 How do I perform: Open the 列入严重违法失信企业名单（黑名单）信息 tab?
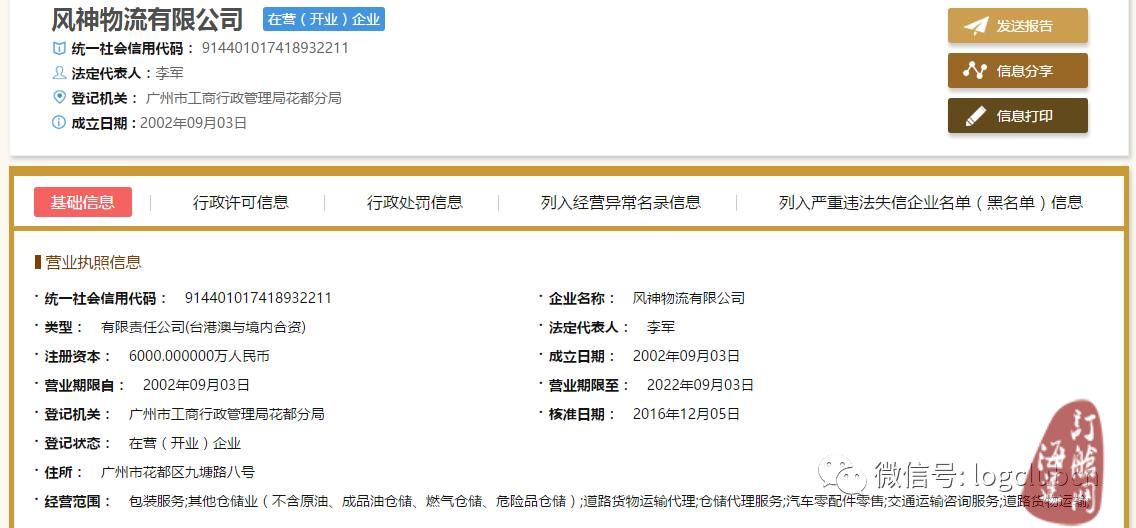coord(930,202)
